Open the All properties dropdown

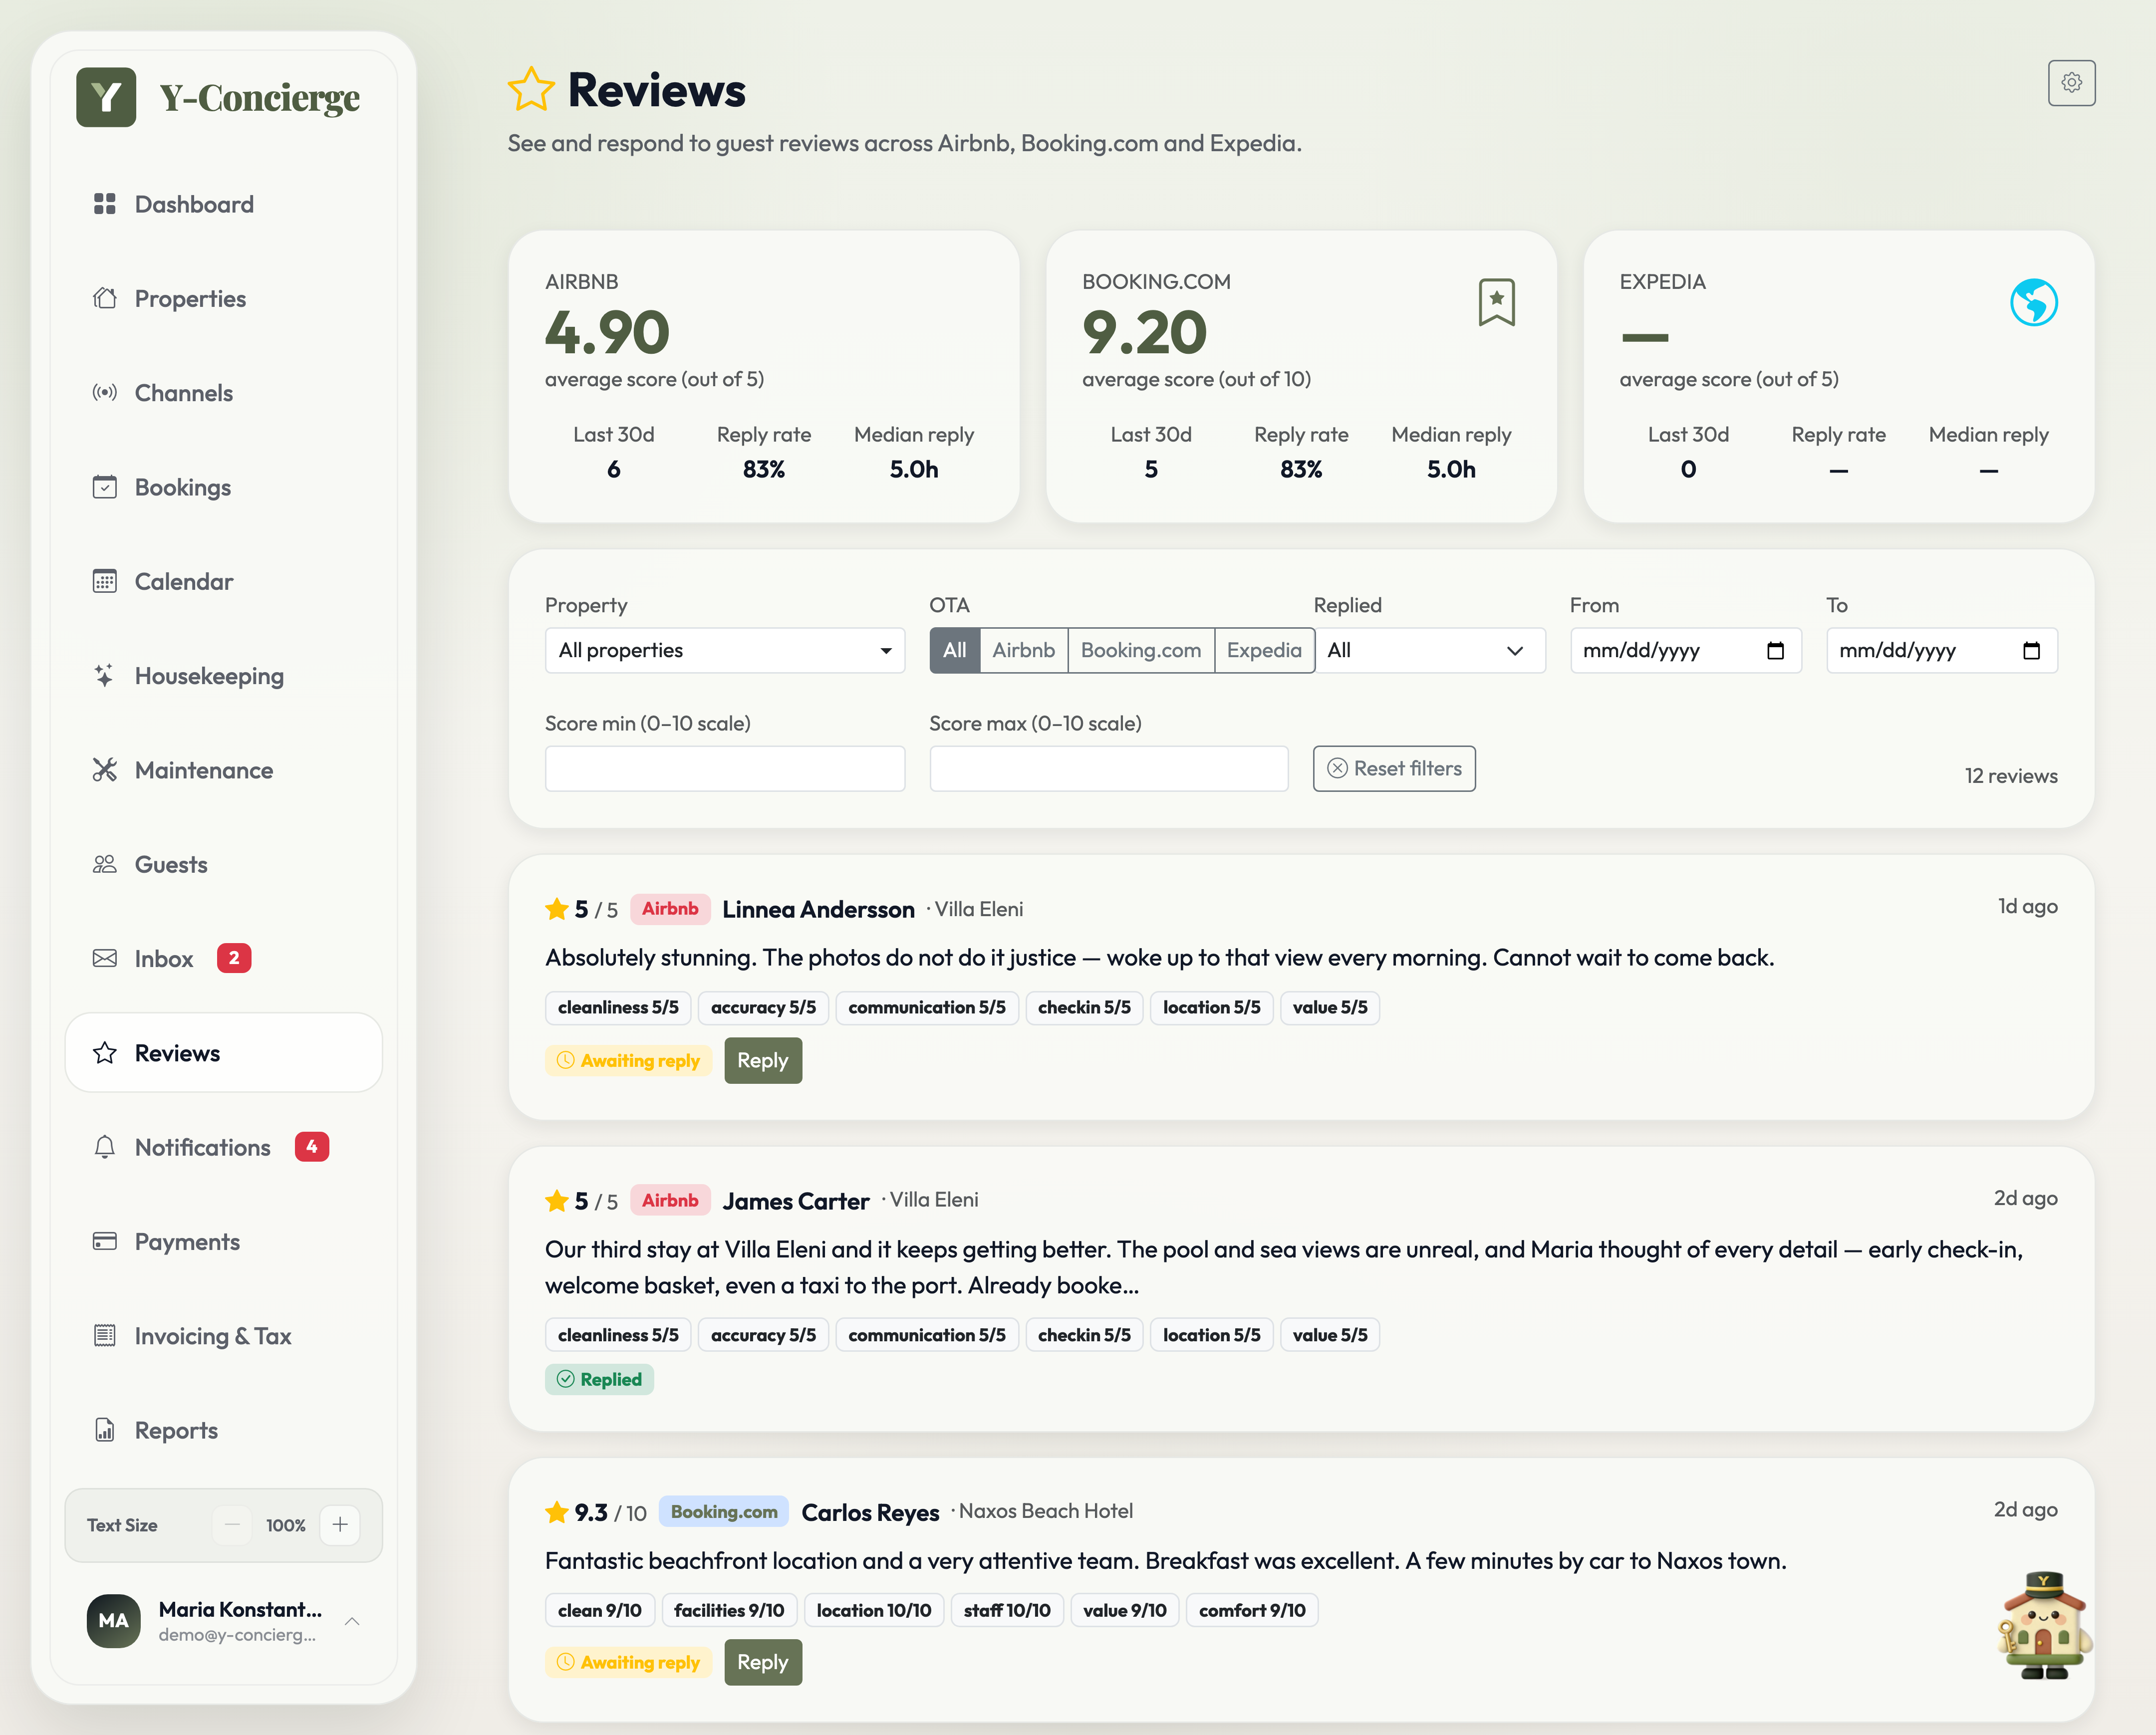click(x=725, y=651)
